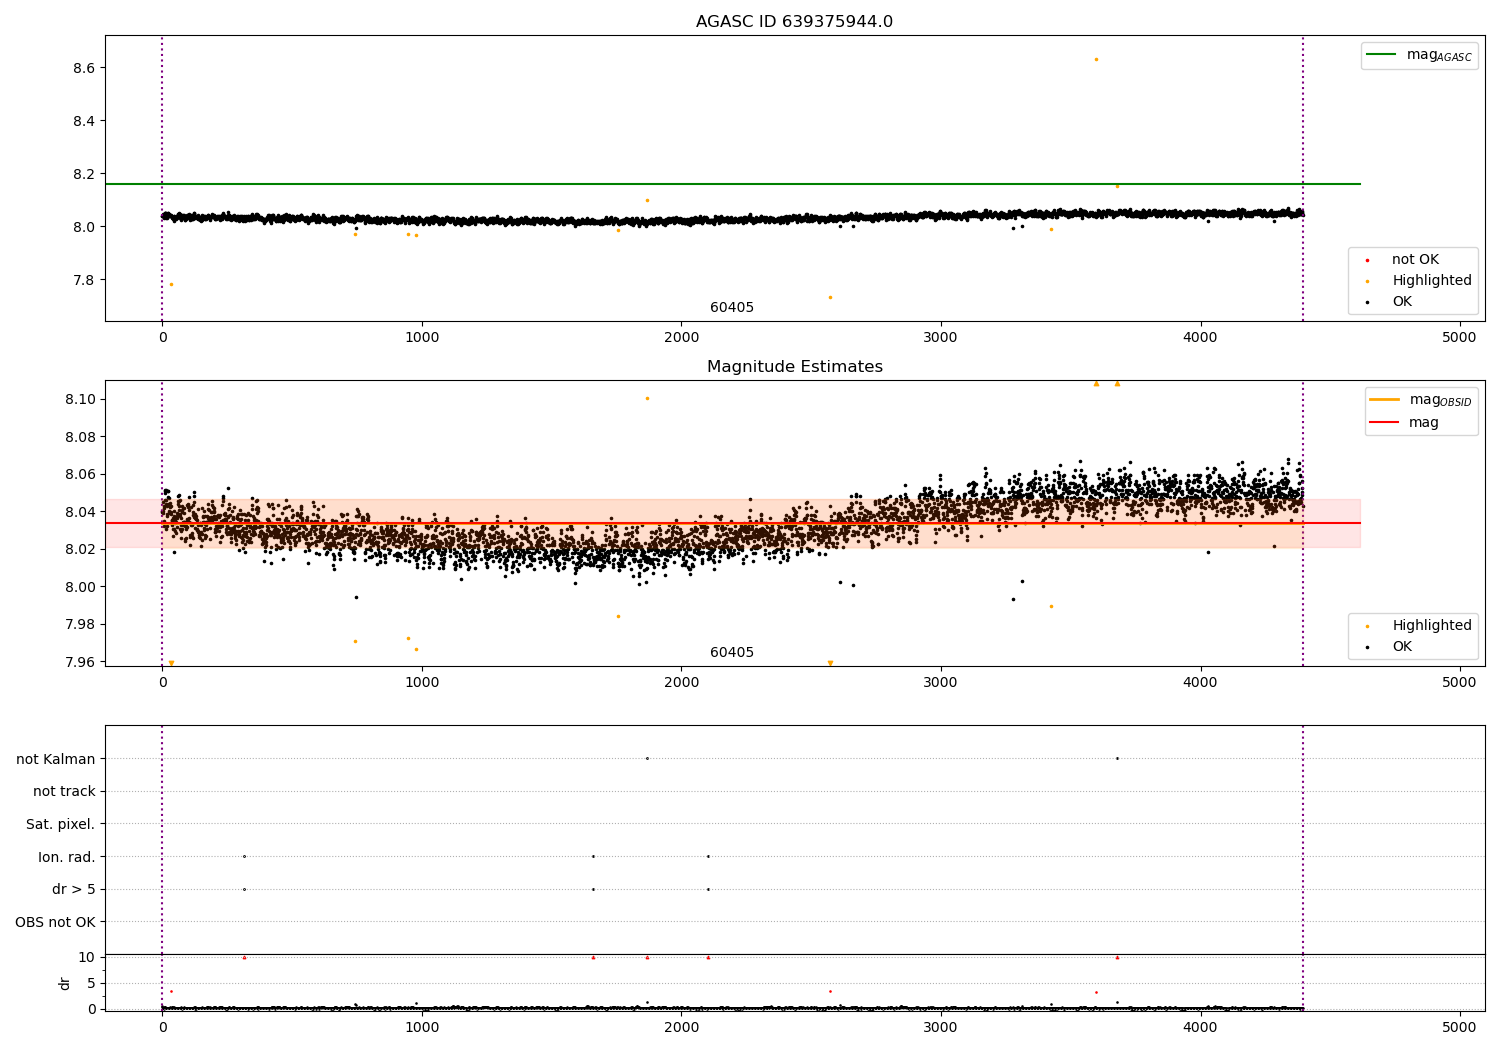Viewport: 1500px width, 1050px height.
Task: Click the 1000 x-axis tick in bottom plot
Action: click(422, 1026)
